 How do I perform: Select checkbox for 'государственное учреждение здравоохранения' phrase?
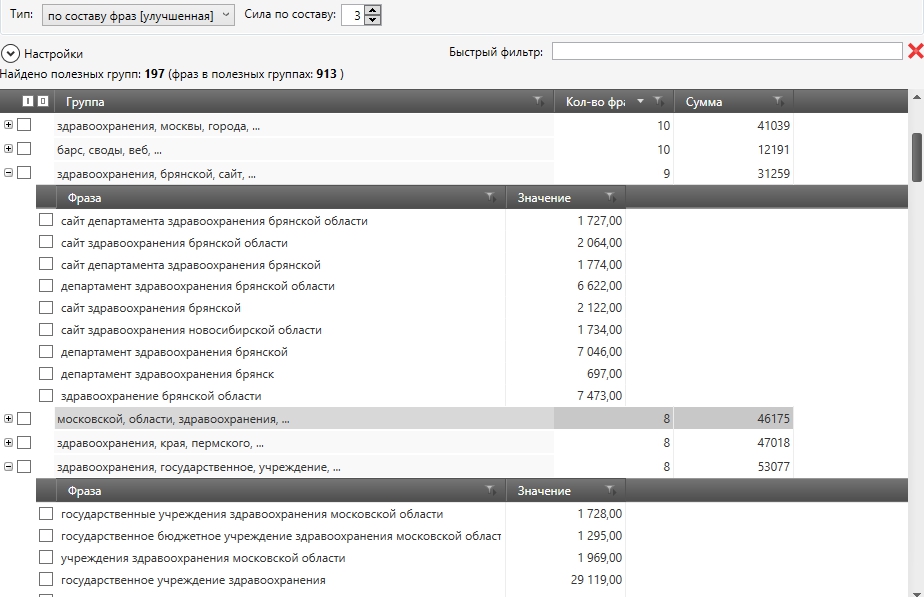click(x=45, y=580)
